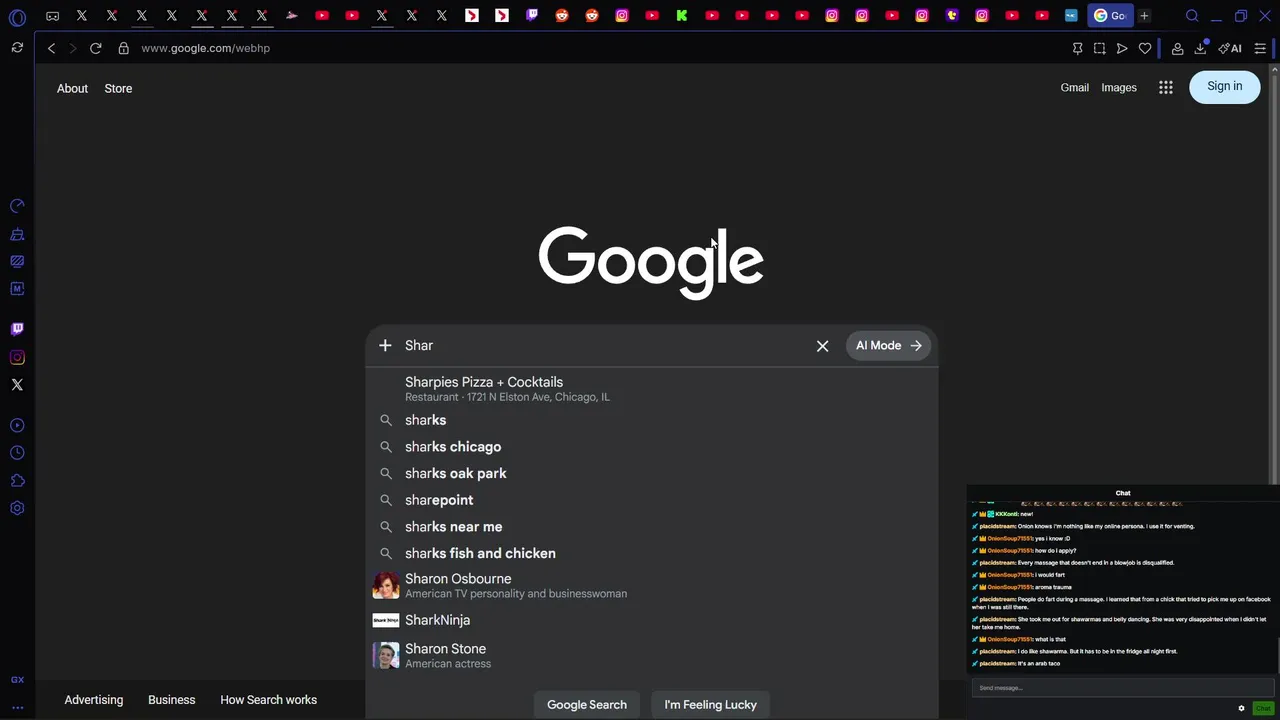The image size is (1280, 720).
Task: Choose the 'sharks near me' suggestion
Action: tap(652, 527)
